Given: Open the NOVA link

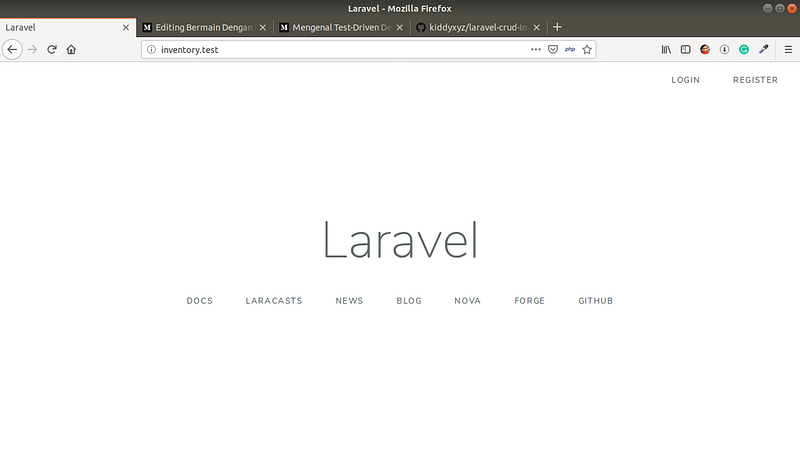Looking at the screenshot, I should click(467, 301).
